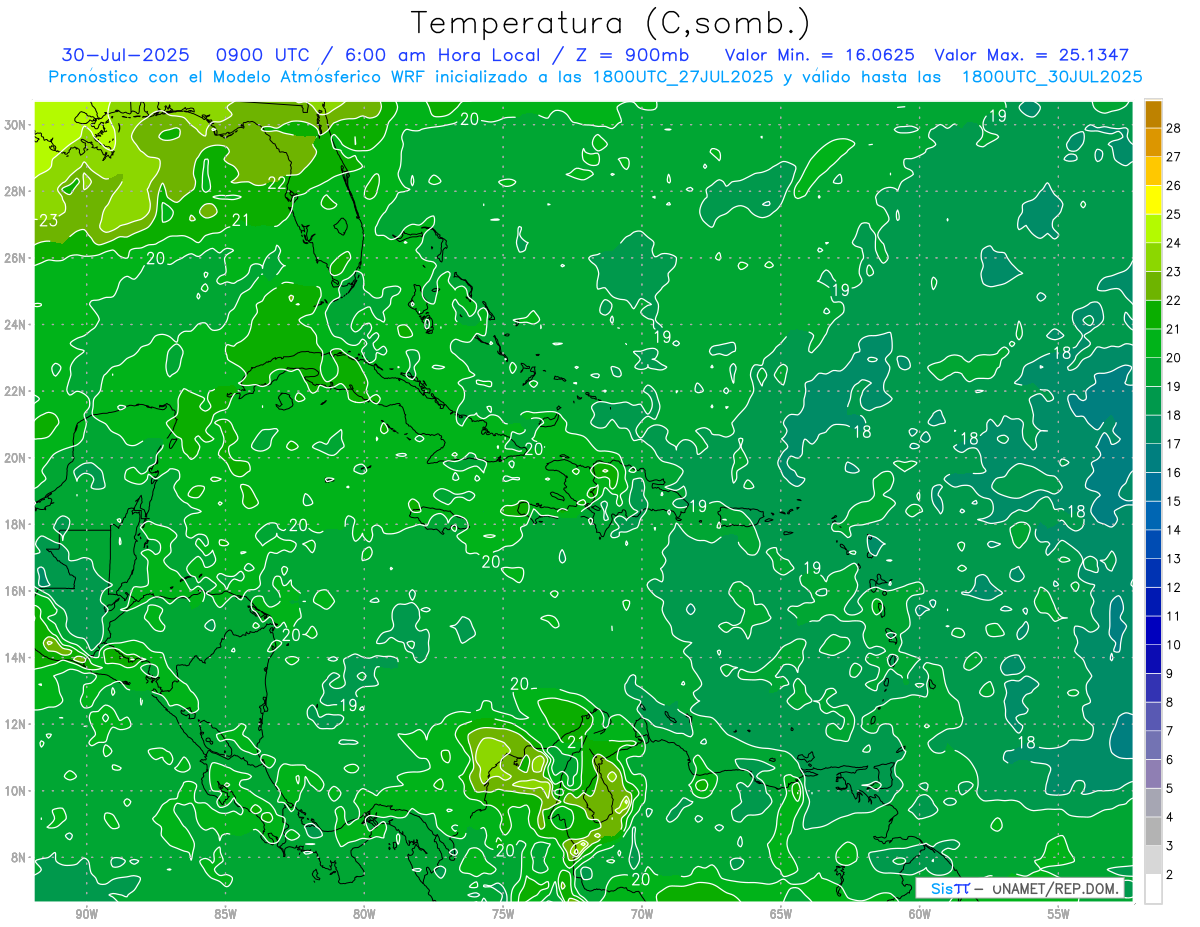Click the latitude label "14N"
The width and height of the screenshot is (1200, 927).
tap(17, 658)
